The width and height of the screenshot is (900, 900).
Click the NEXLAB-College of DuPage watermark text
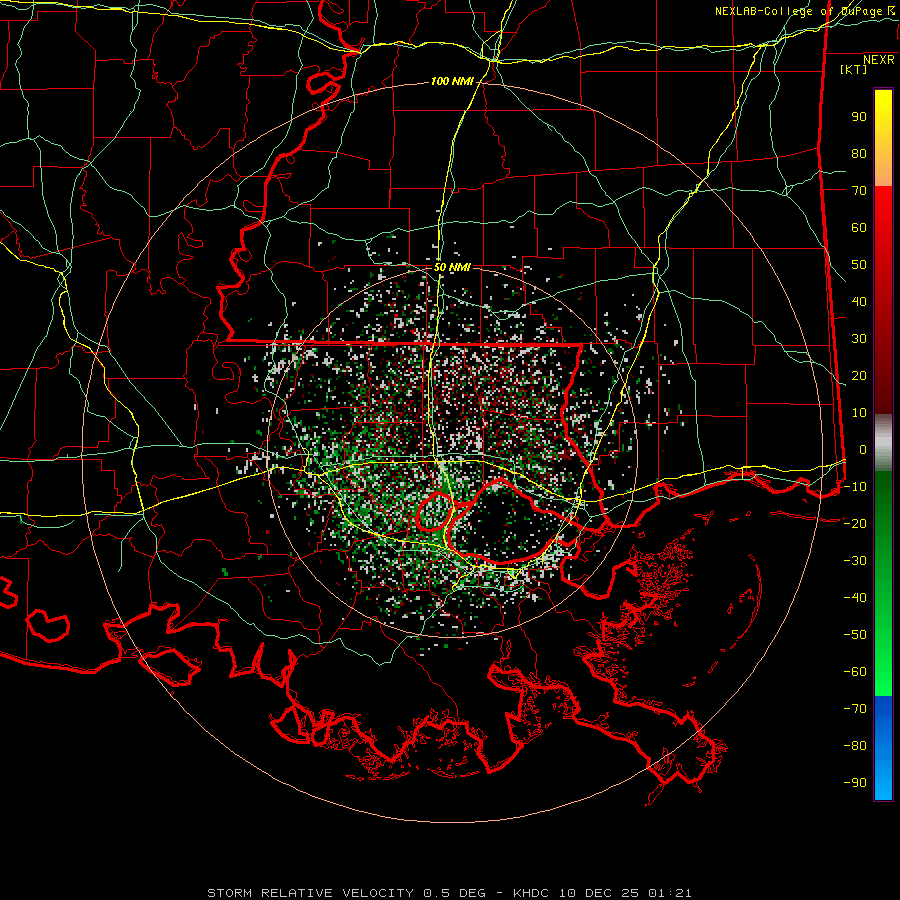point(804,11)
